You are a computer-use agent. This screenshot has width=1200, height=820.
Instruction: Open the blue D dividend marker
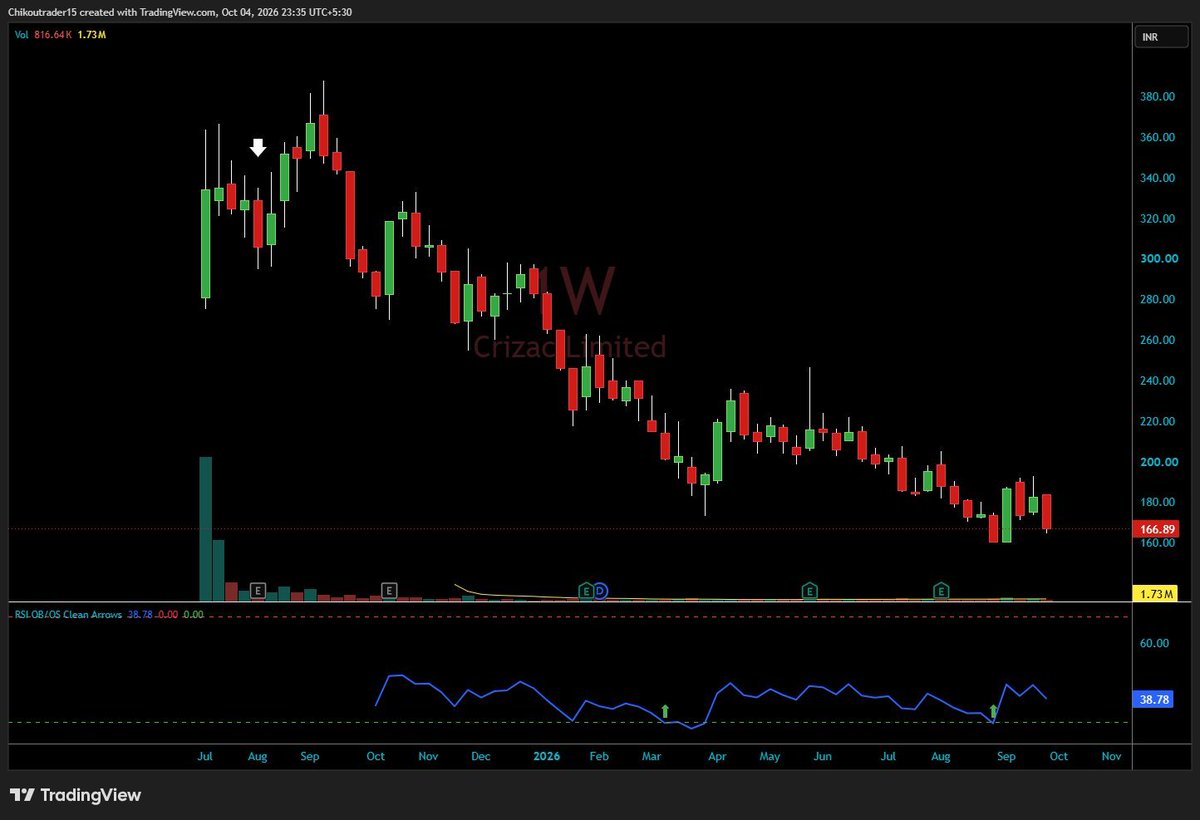coord(600,591)
